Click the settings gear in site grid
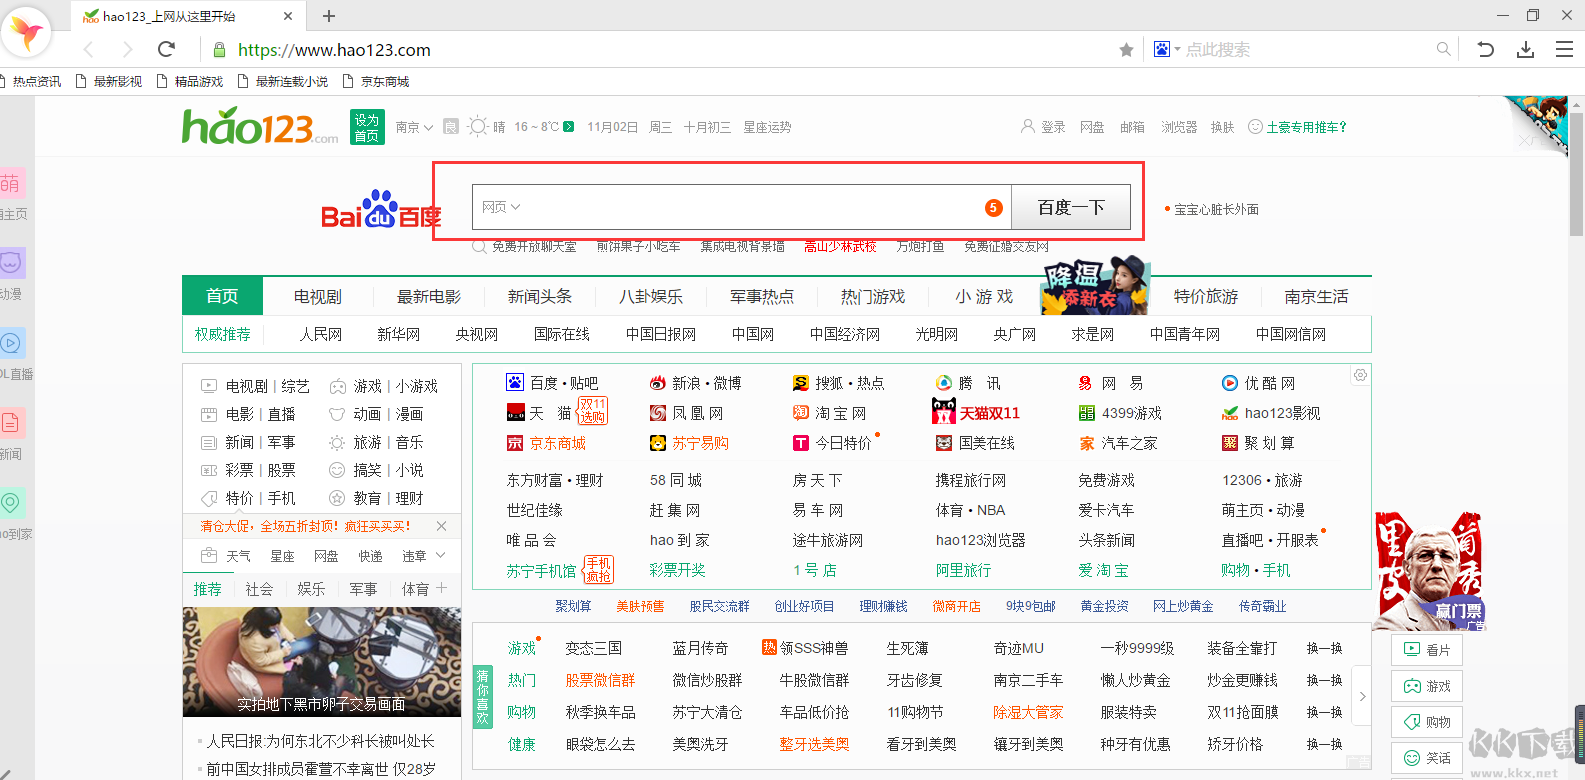 pyautogui.click(x=1360, y=375)
